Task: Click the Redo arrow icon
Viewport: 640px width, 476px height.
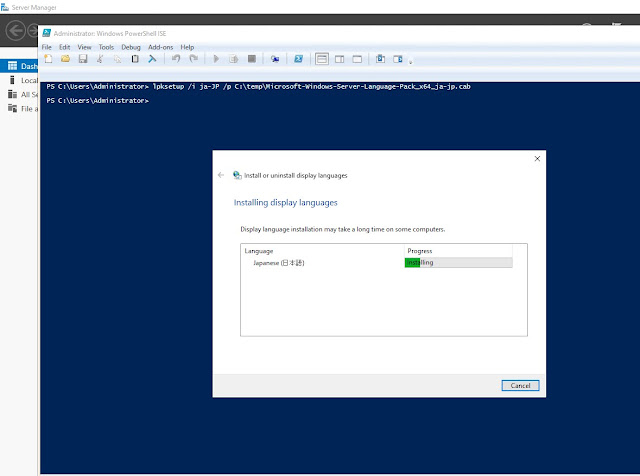Action: 193,59
